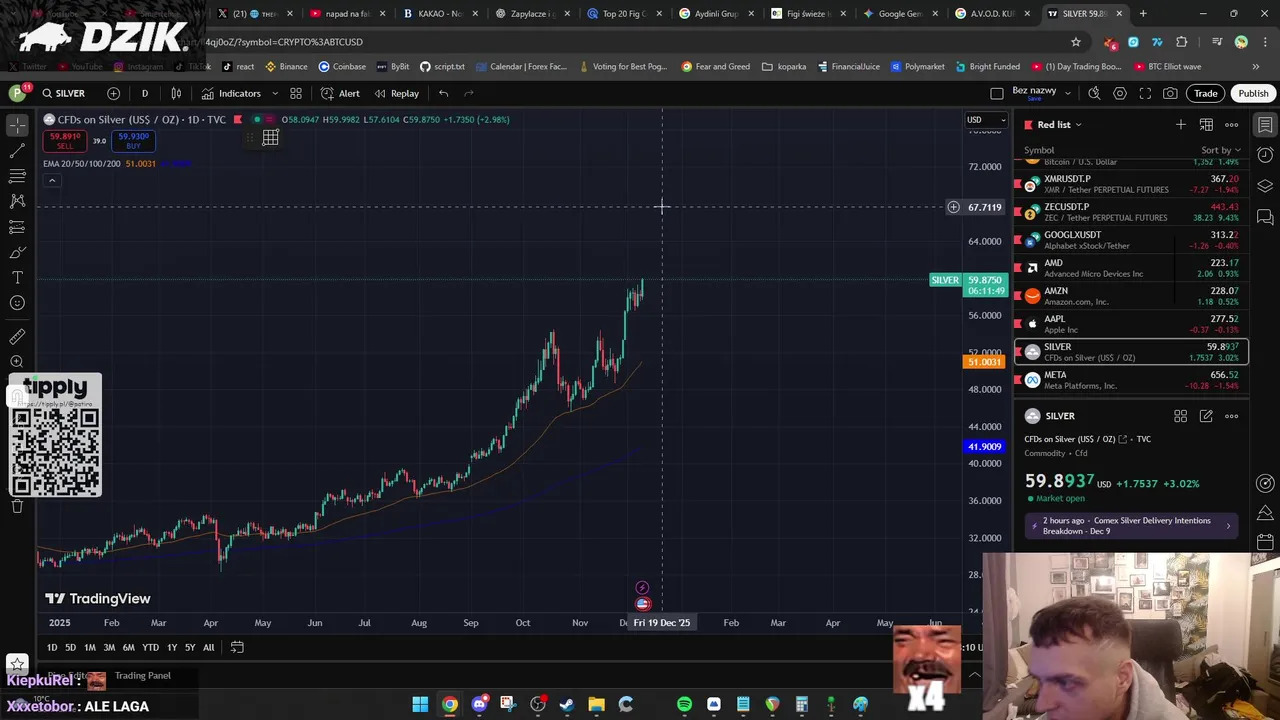The image size is (1280, 720).
Task: Redo the last chart action
Action: tap(469, 93)
